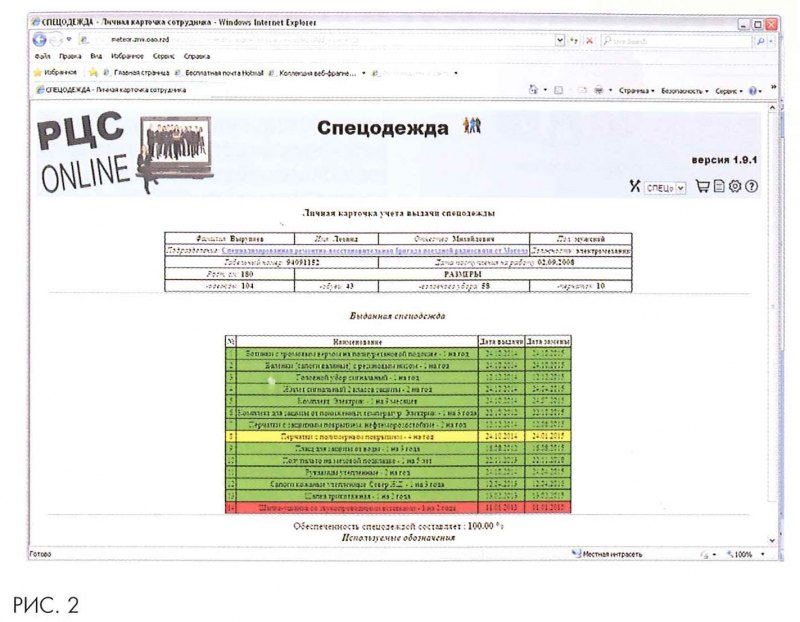Screen dimensions: 800x622
Task: Open the document report icon
Action: pos(718,186)
